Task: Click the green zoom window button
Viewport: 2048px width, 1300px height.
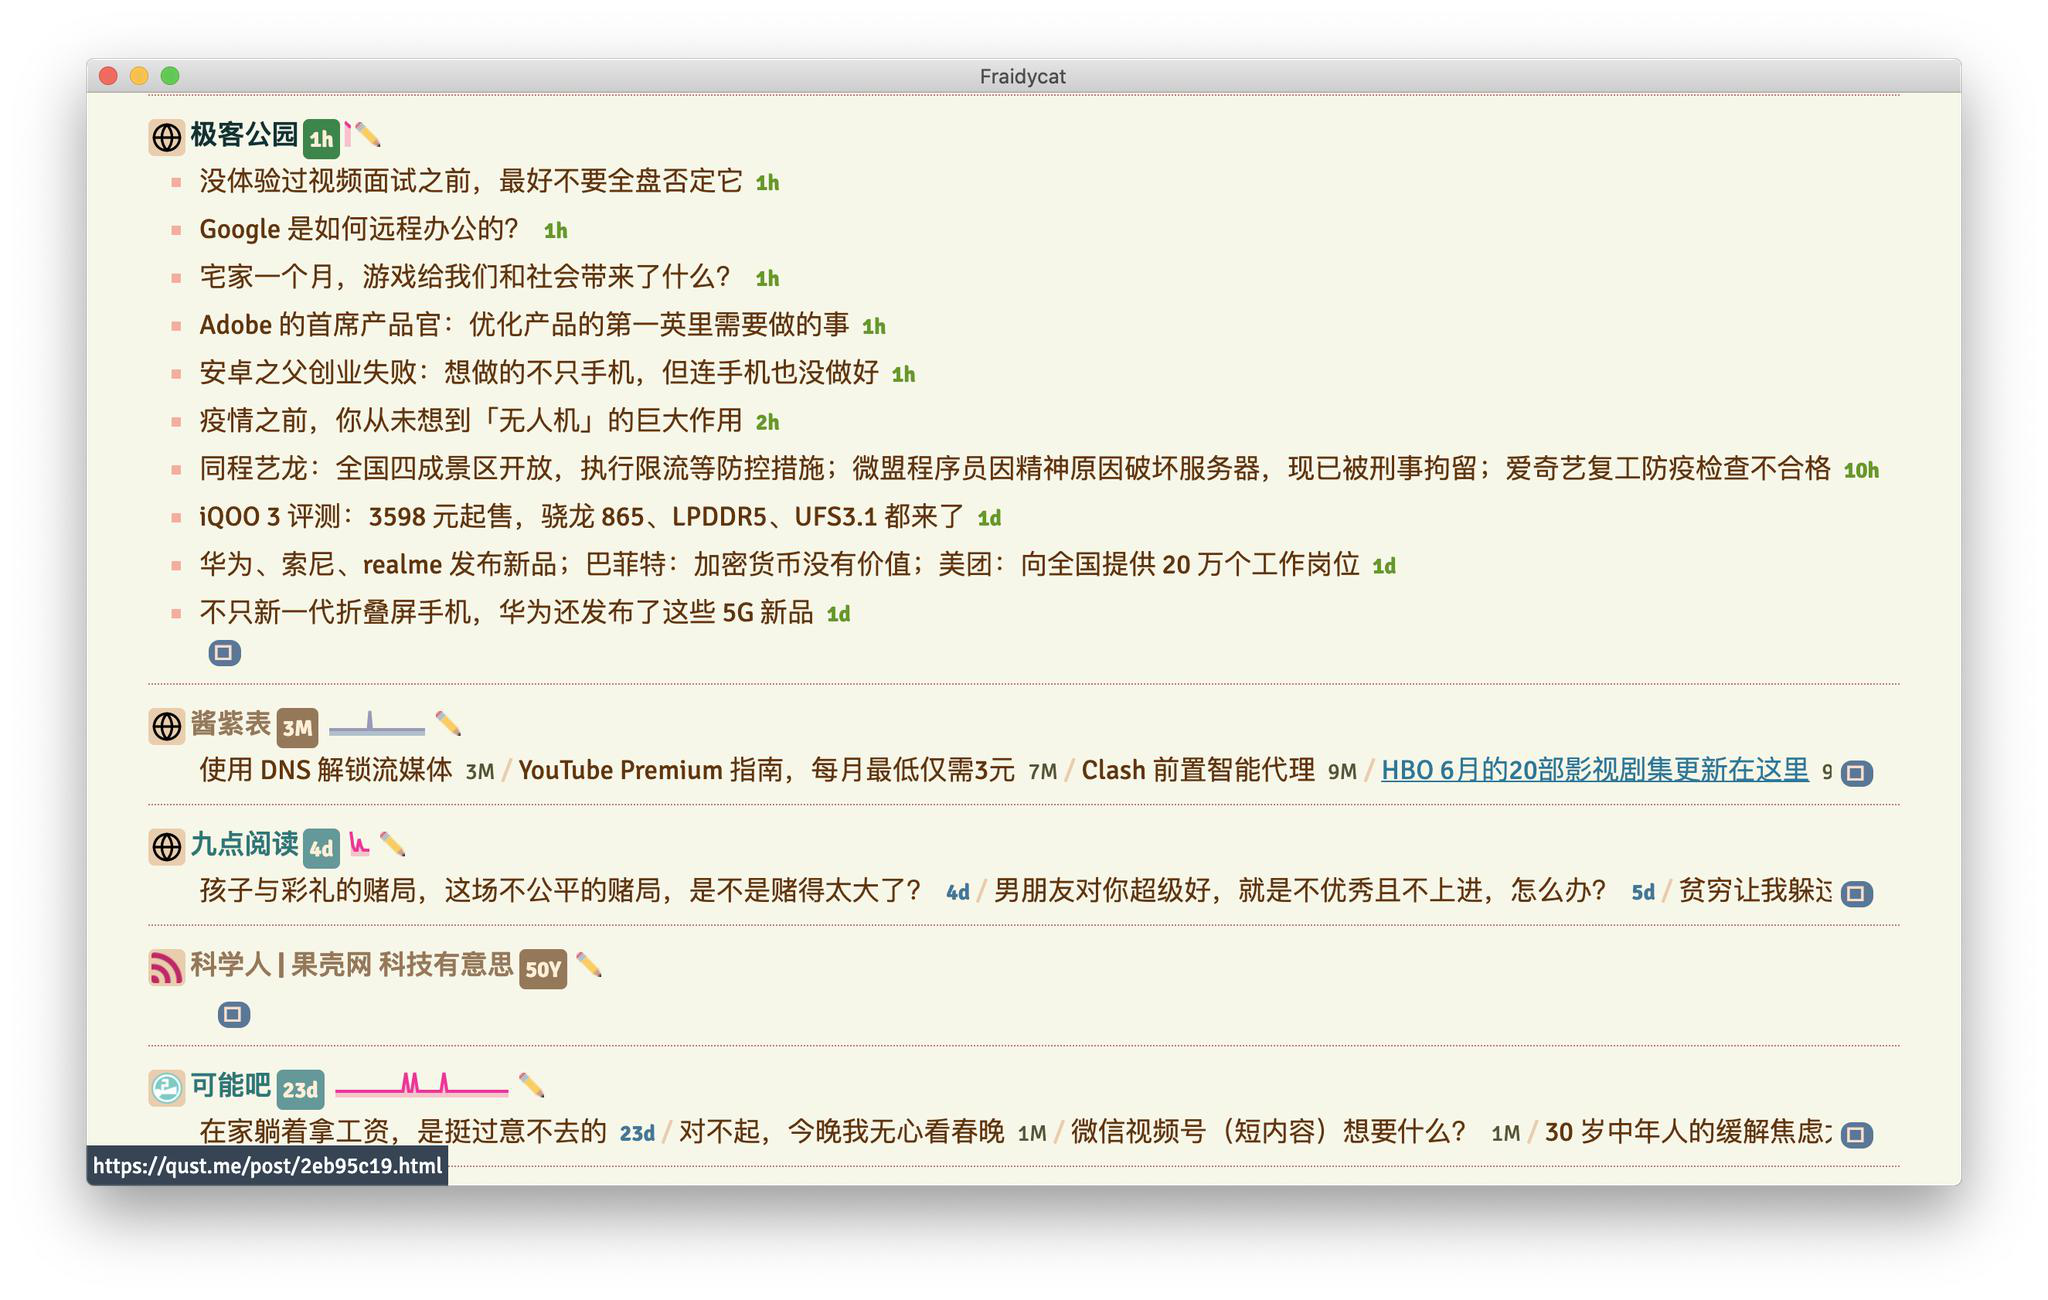Action: [170, 76]
